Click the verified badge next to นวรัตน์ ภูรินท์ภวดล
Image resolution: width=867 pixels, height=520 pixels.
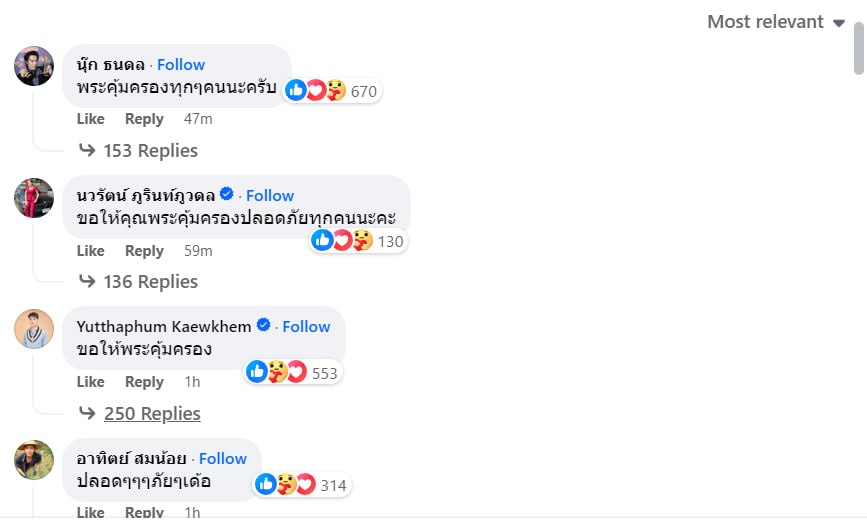(227, 195)
